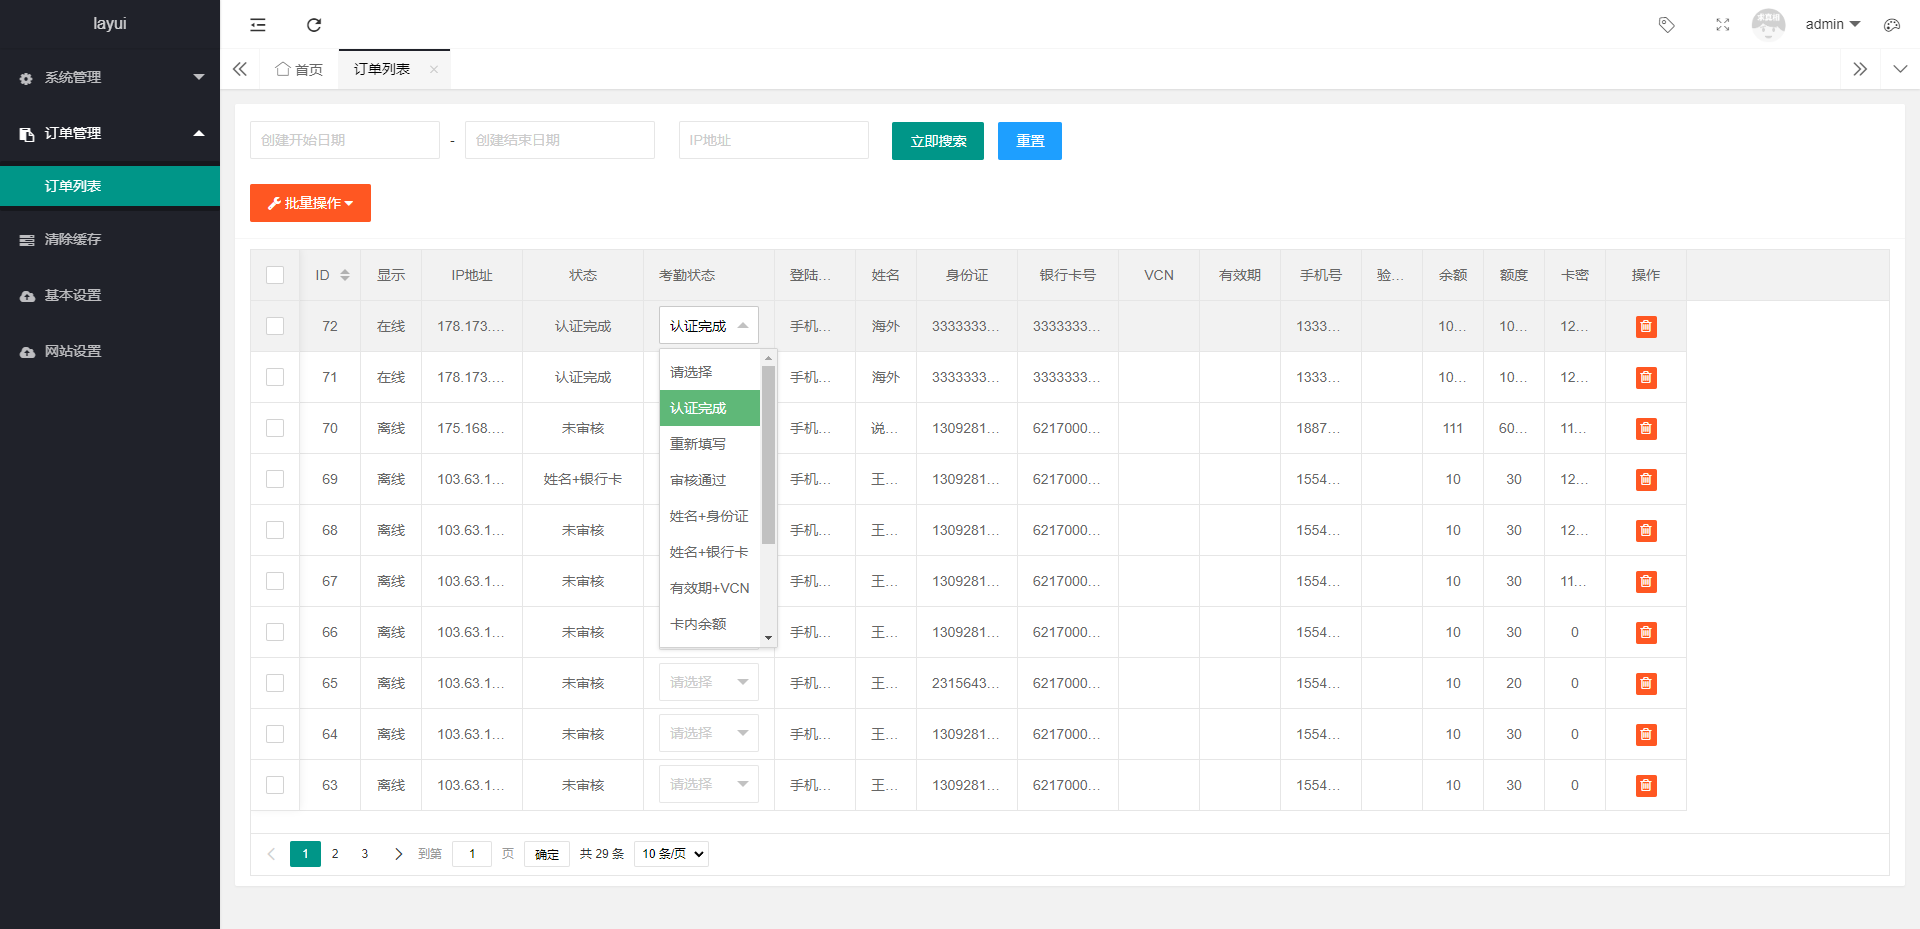Switch to the 首页 tab
Screen dimensions: 1920x929
(x=299, y=69)
